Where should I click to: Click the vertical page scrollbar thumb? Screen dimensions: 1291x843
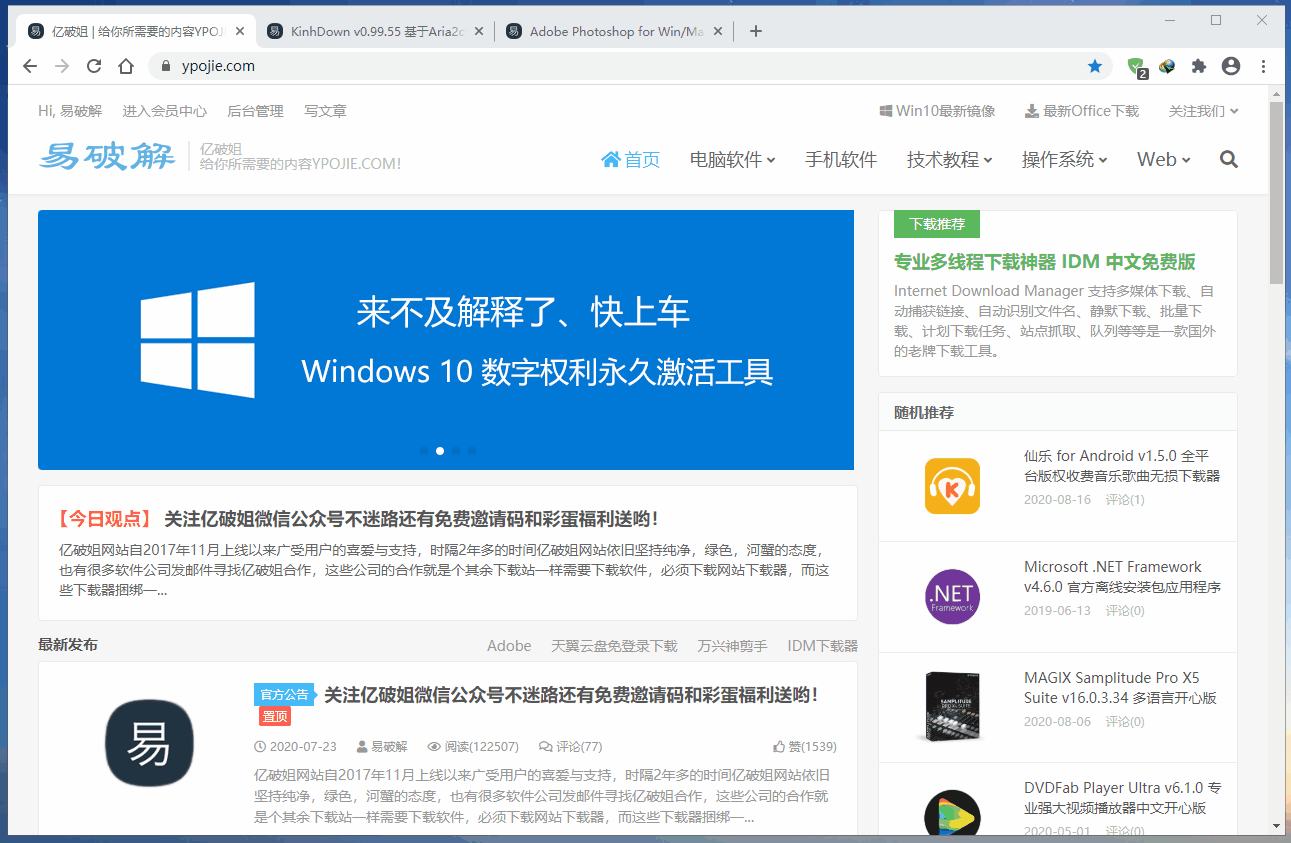click(1276, 192)
